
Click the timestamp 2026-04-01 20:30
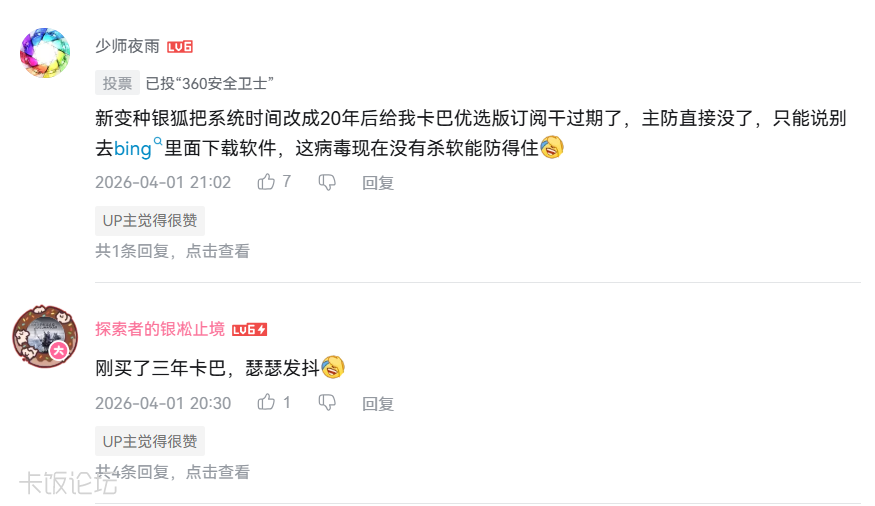[163, 403]
